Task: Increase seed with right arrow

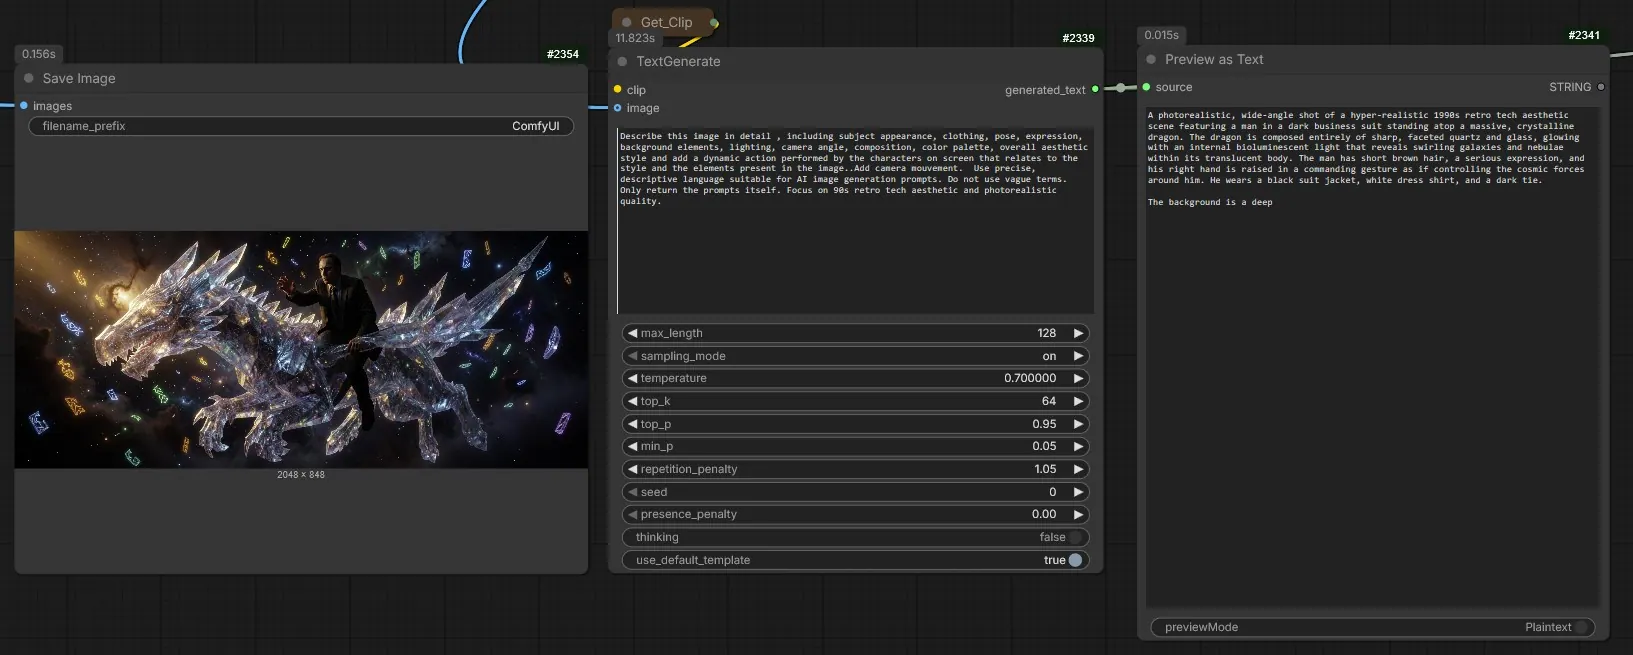Action: pyautogui.click(x=1078, y=492)
